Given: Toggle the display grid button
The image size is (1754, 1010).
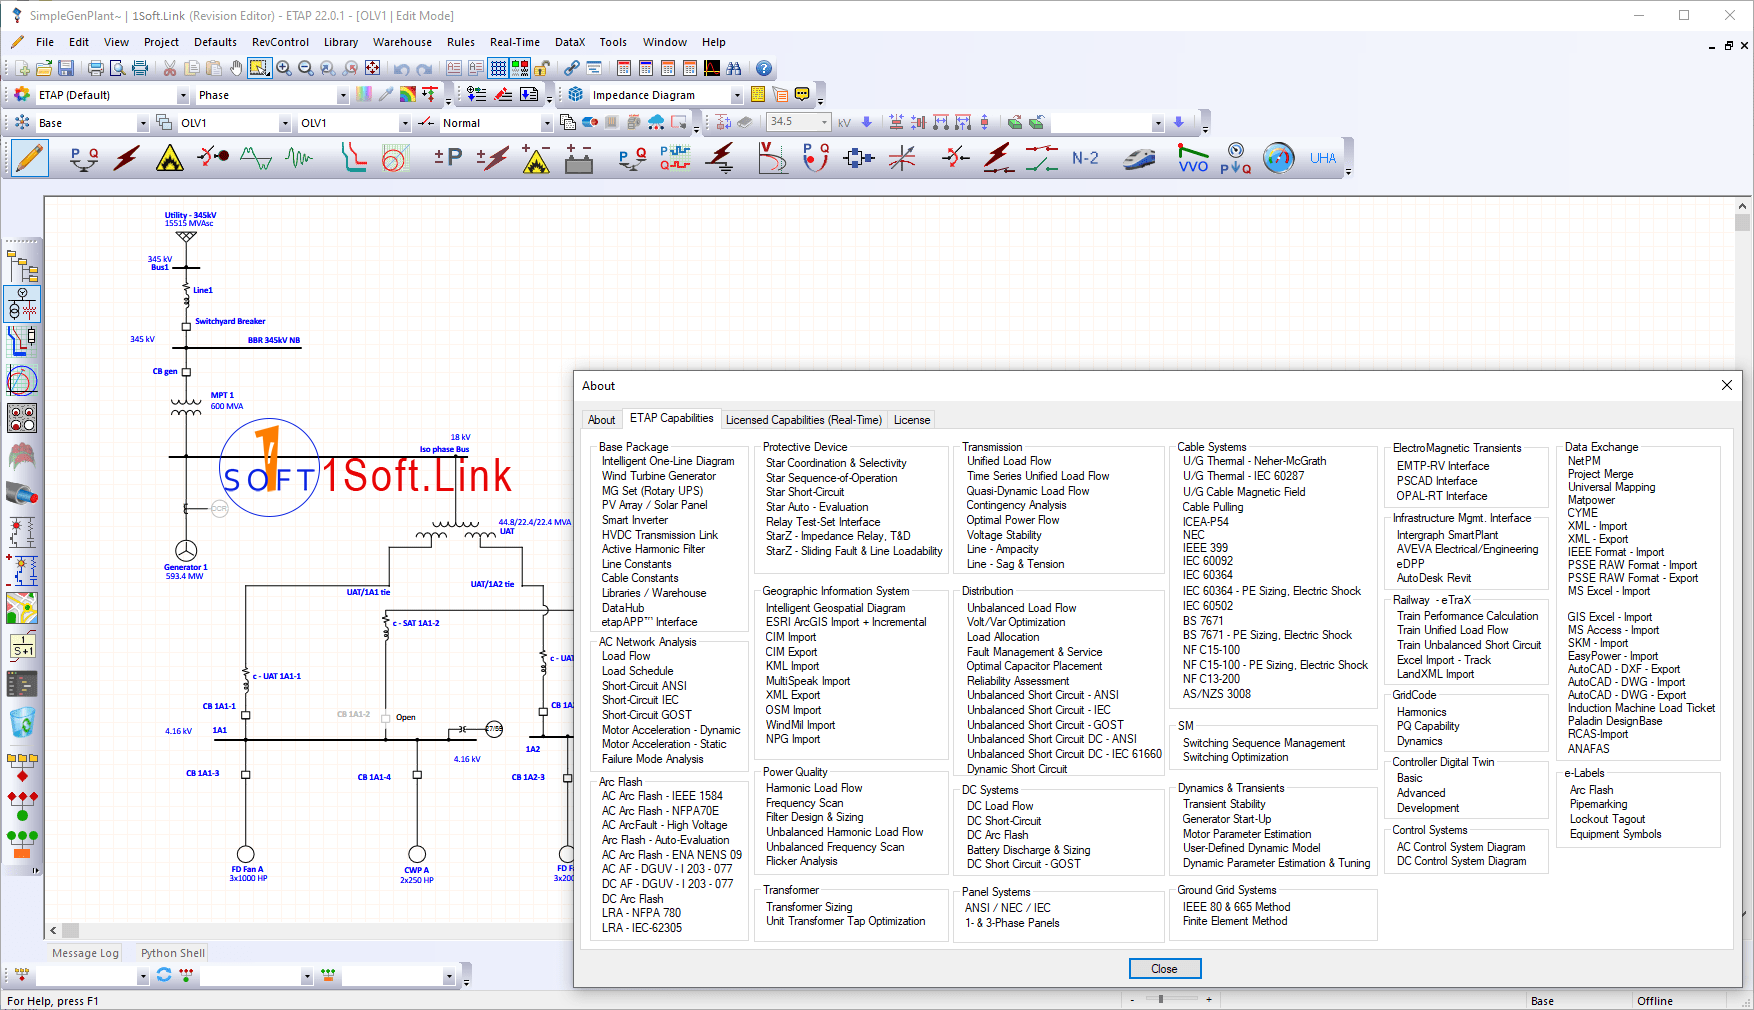Looking at the screenshot, I should click(x=498, y=68).
